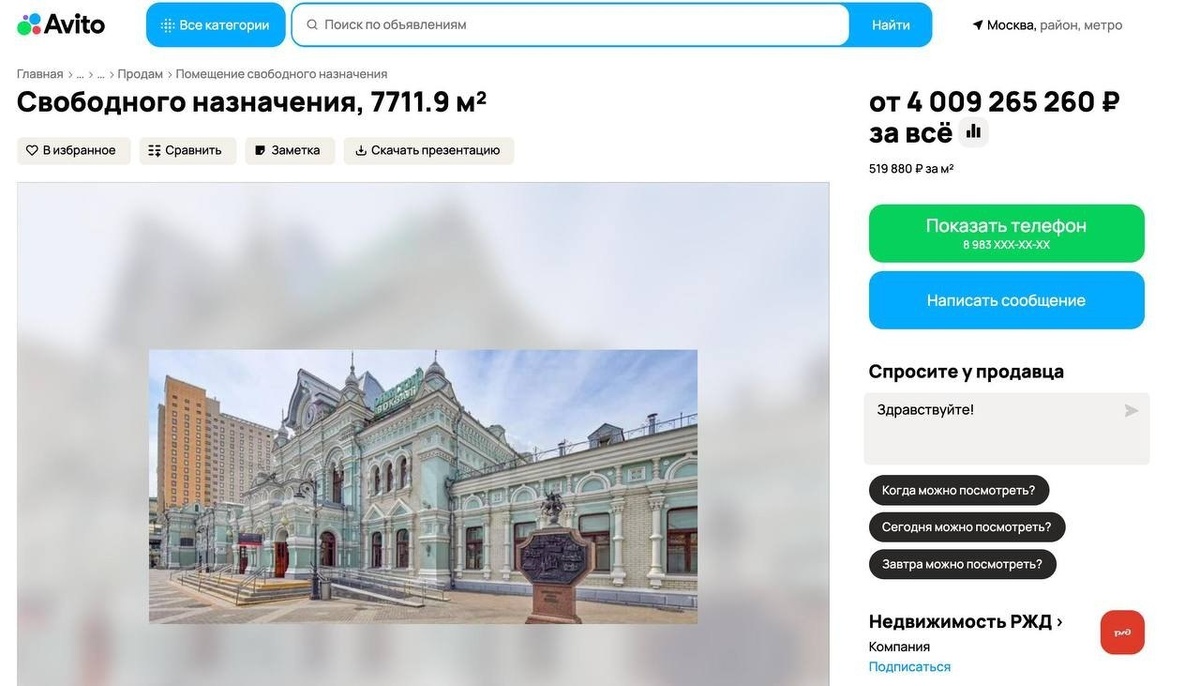Screen dimensions: 1200x686
Task: Select the Когда можно посмотреть? quick question
Action: point(959,490)
